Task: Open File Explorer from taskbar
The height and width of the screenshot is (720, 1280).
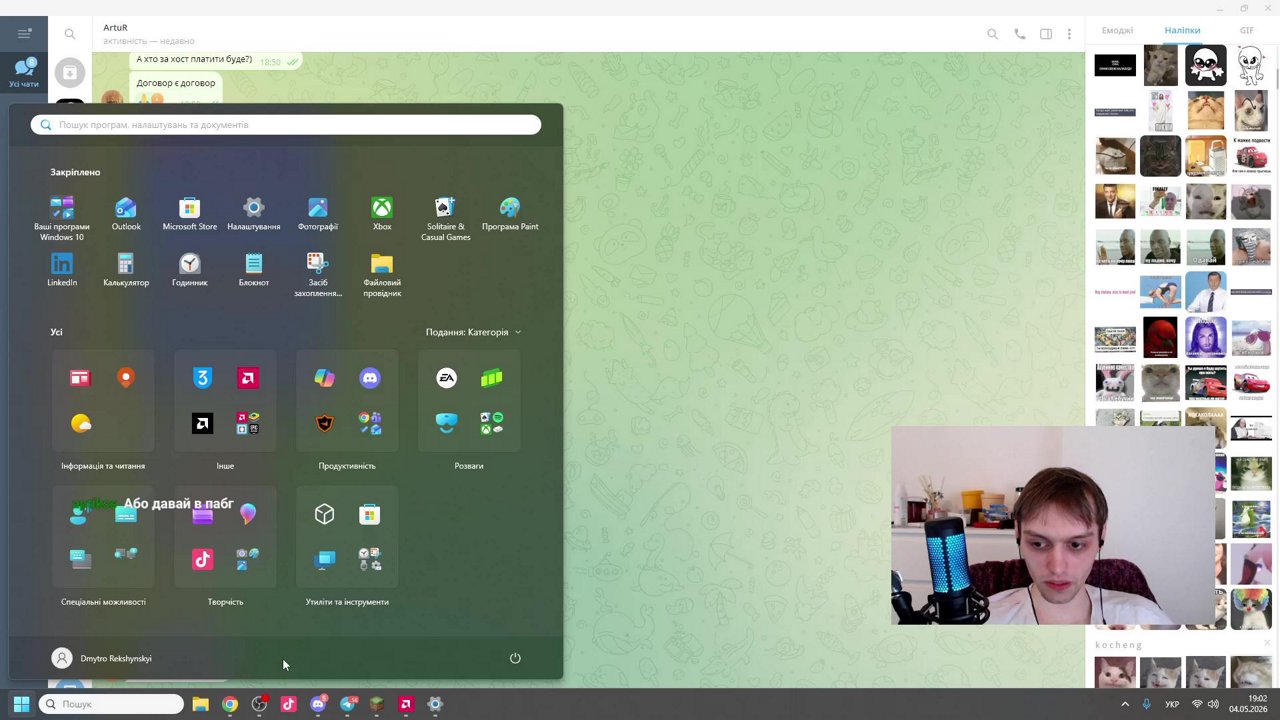Action: 200,704
